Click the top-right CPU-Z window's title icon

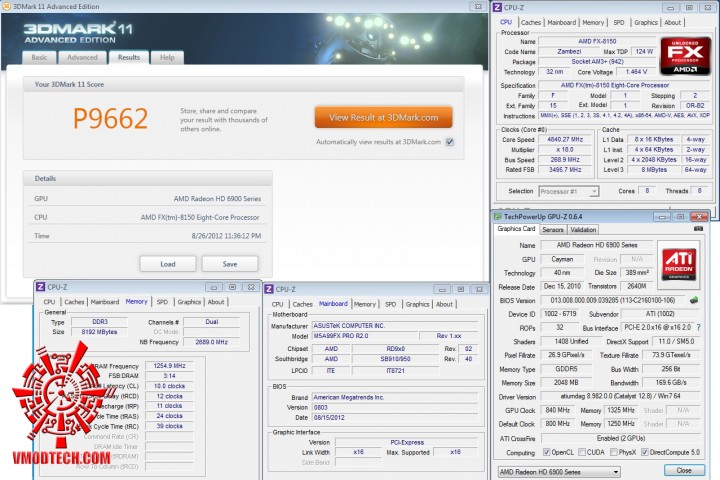[x=497, y=7]
